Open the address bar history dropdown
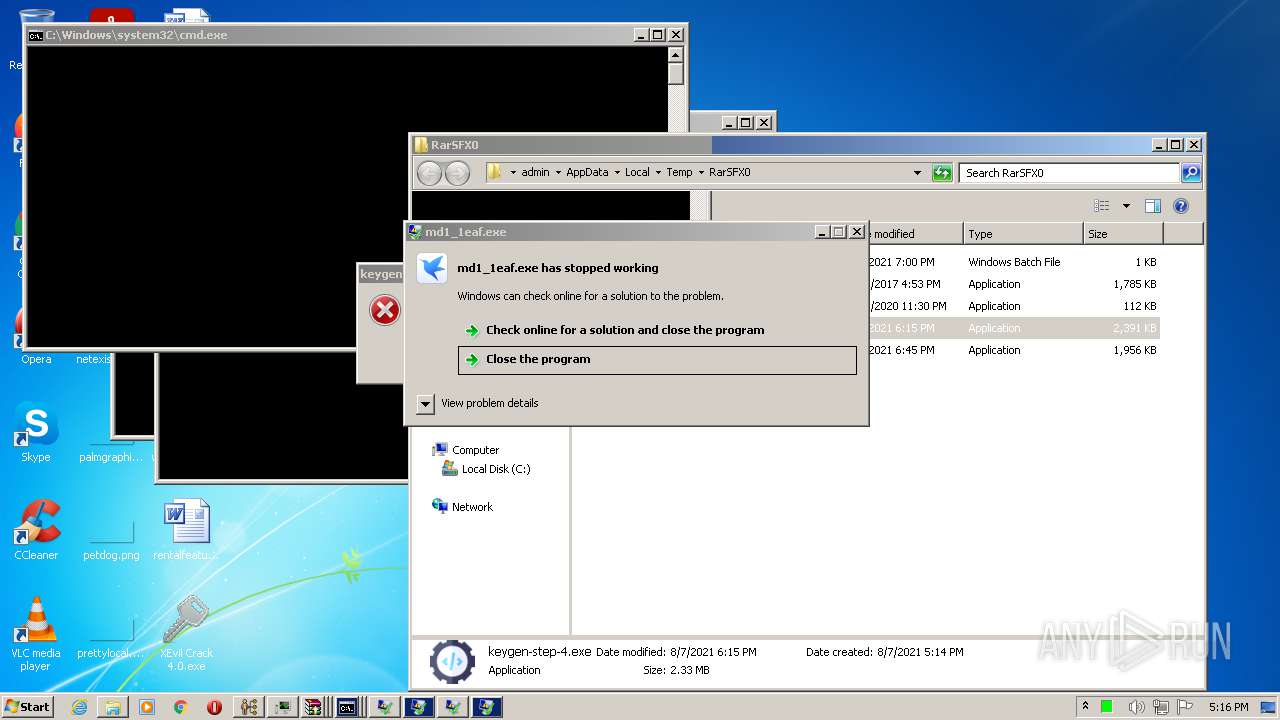This screenshot has width=1280, height=720. [917, 173]
